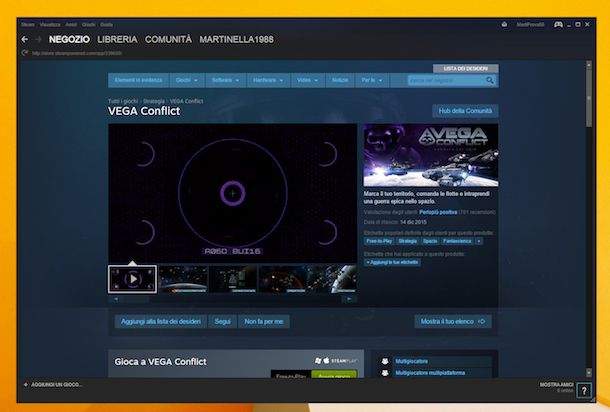This screenshot has width=610, height=412.
Task: Select the fifth planet screenshot thumbnail
Action: click(333, 279)
